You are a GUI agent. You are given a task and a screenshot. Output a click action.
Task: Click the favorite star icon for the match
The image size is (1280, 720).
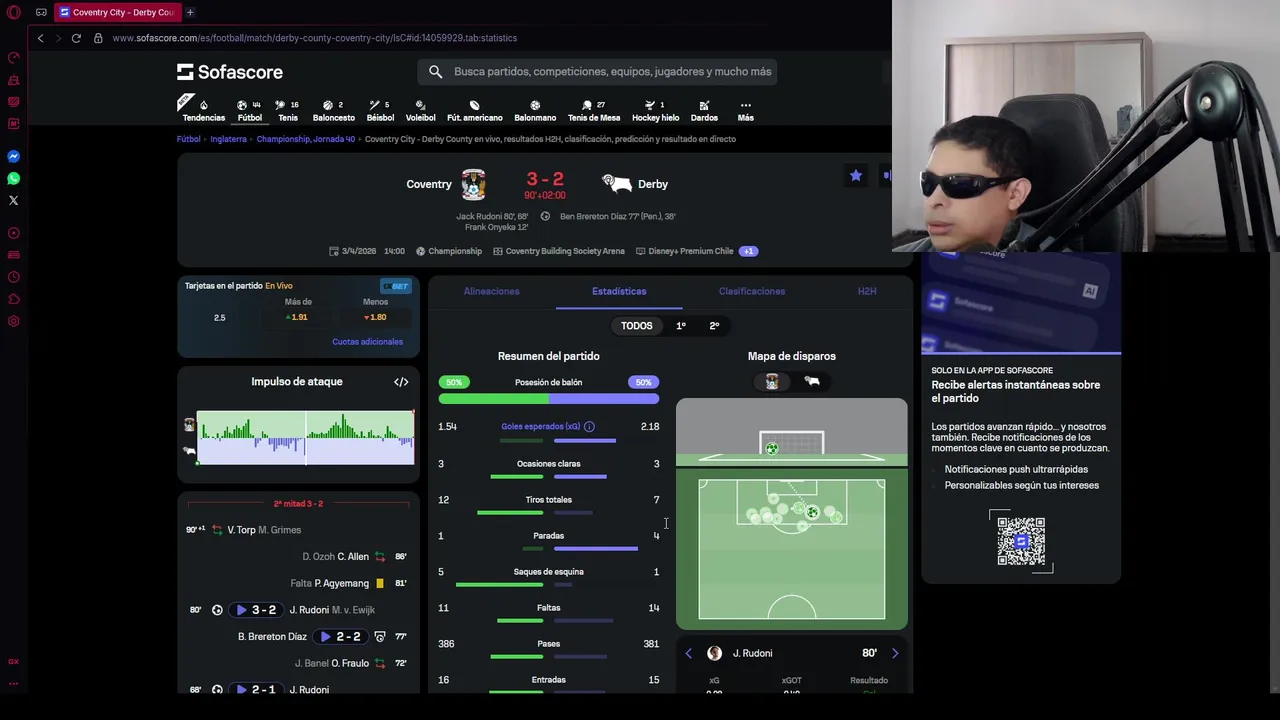[x=856, y=176]
